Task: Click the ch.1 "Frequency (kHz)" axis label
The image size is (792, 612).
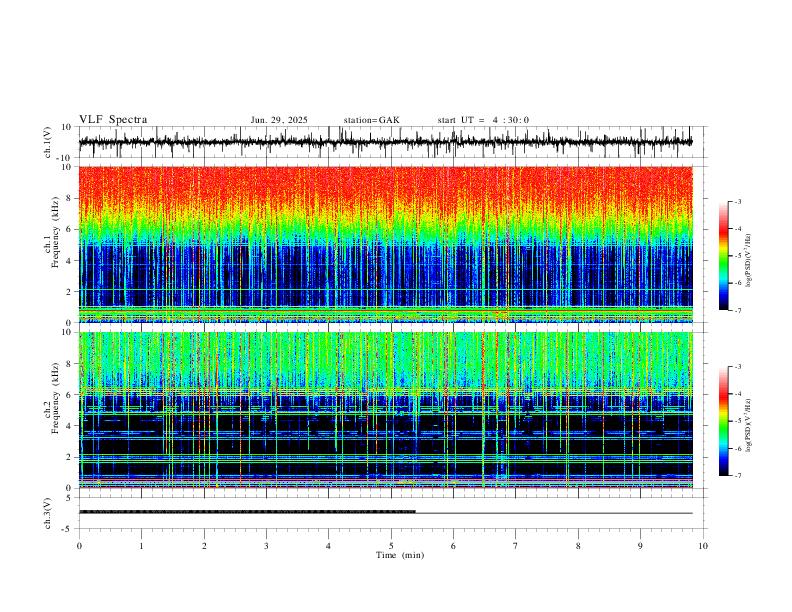Action: 55,233
